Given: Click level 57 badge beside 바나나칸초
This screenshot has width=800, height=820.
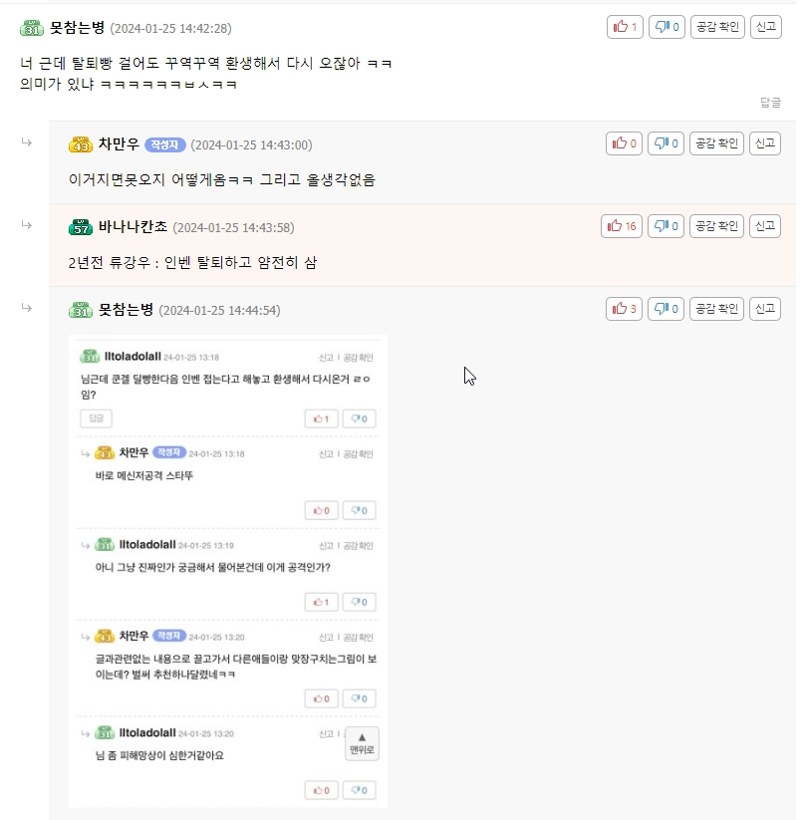Looking at the screenshot, I should click(x=81, y=227).
